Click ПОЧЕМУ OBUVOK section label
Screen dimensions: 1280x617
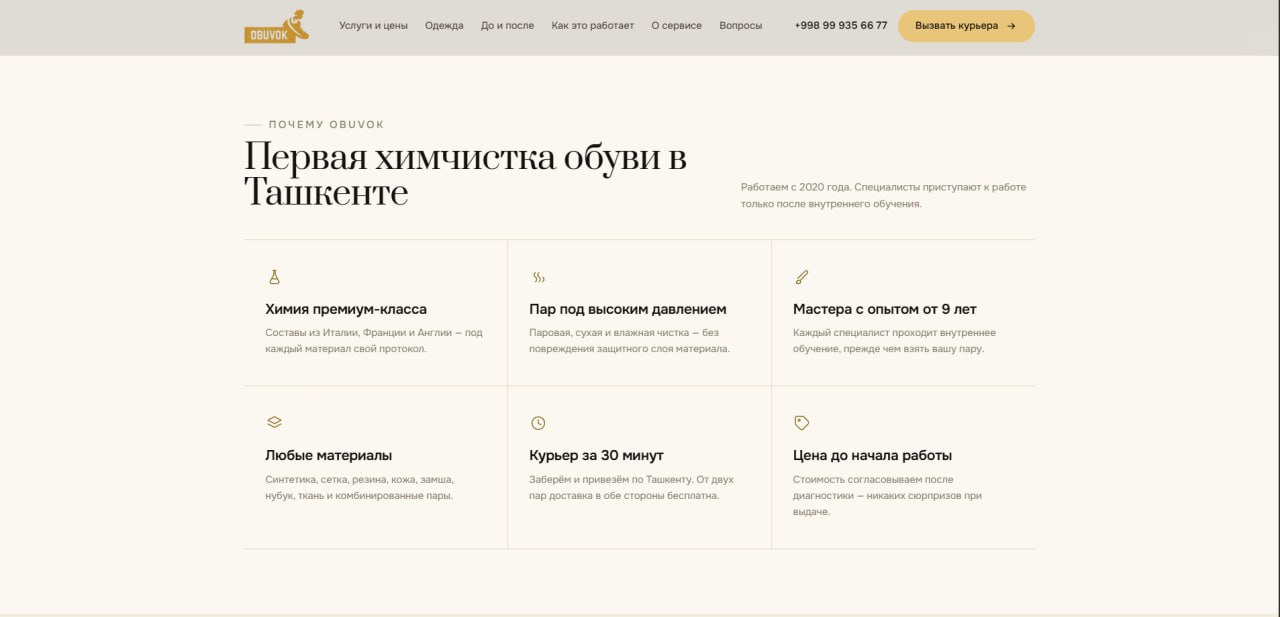click(x=326, y=125)
